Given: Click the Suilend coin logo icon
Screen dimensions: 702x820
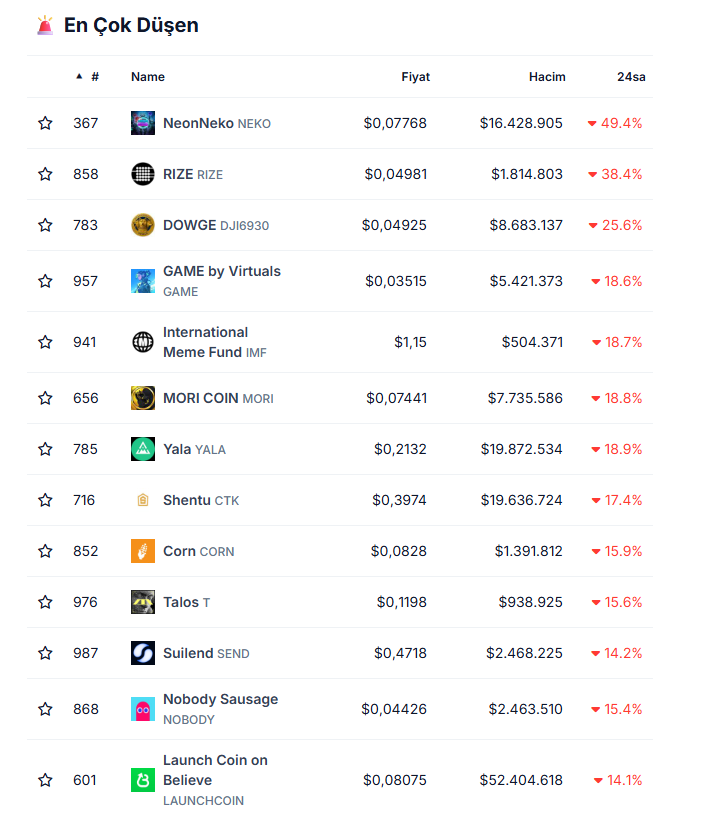Looking at the screenshot, I should coord(143,653).
